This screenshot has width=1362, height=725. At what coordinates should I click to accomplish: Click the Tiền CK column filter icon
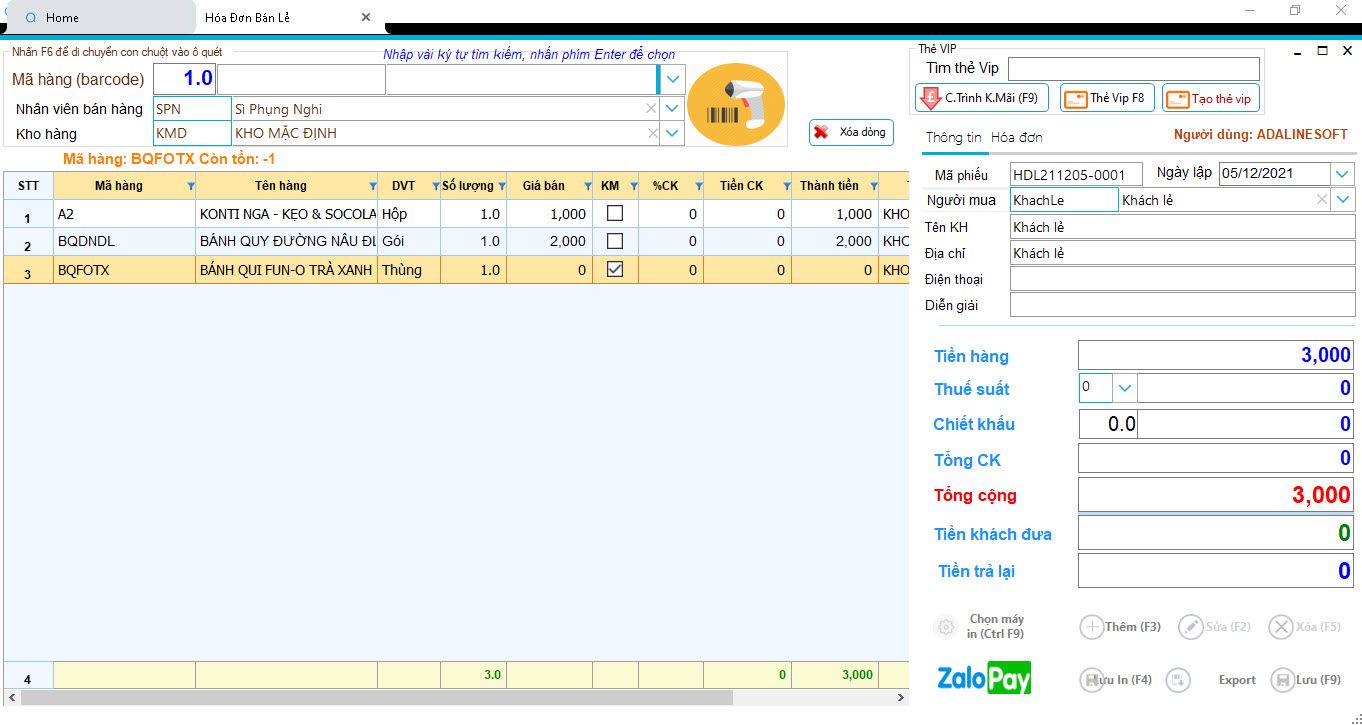click(787, 186)
